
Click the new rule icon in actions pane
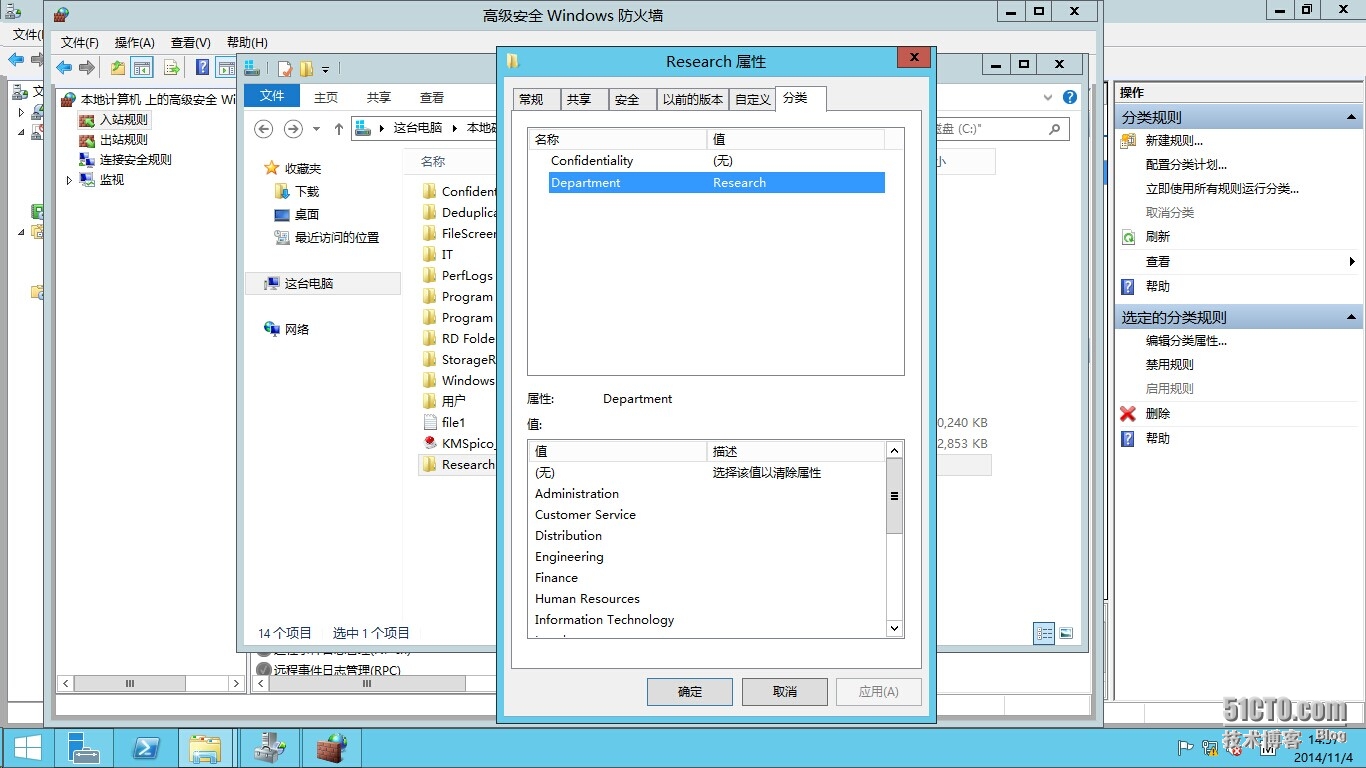[x=1128, y=141]
